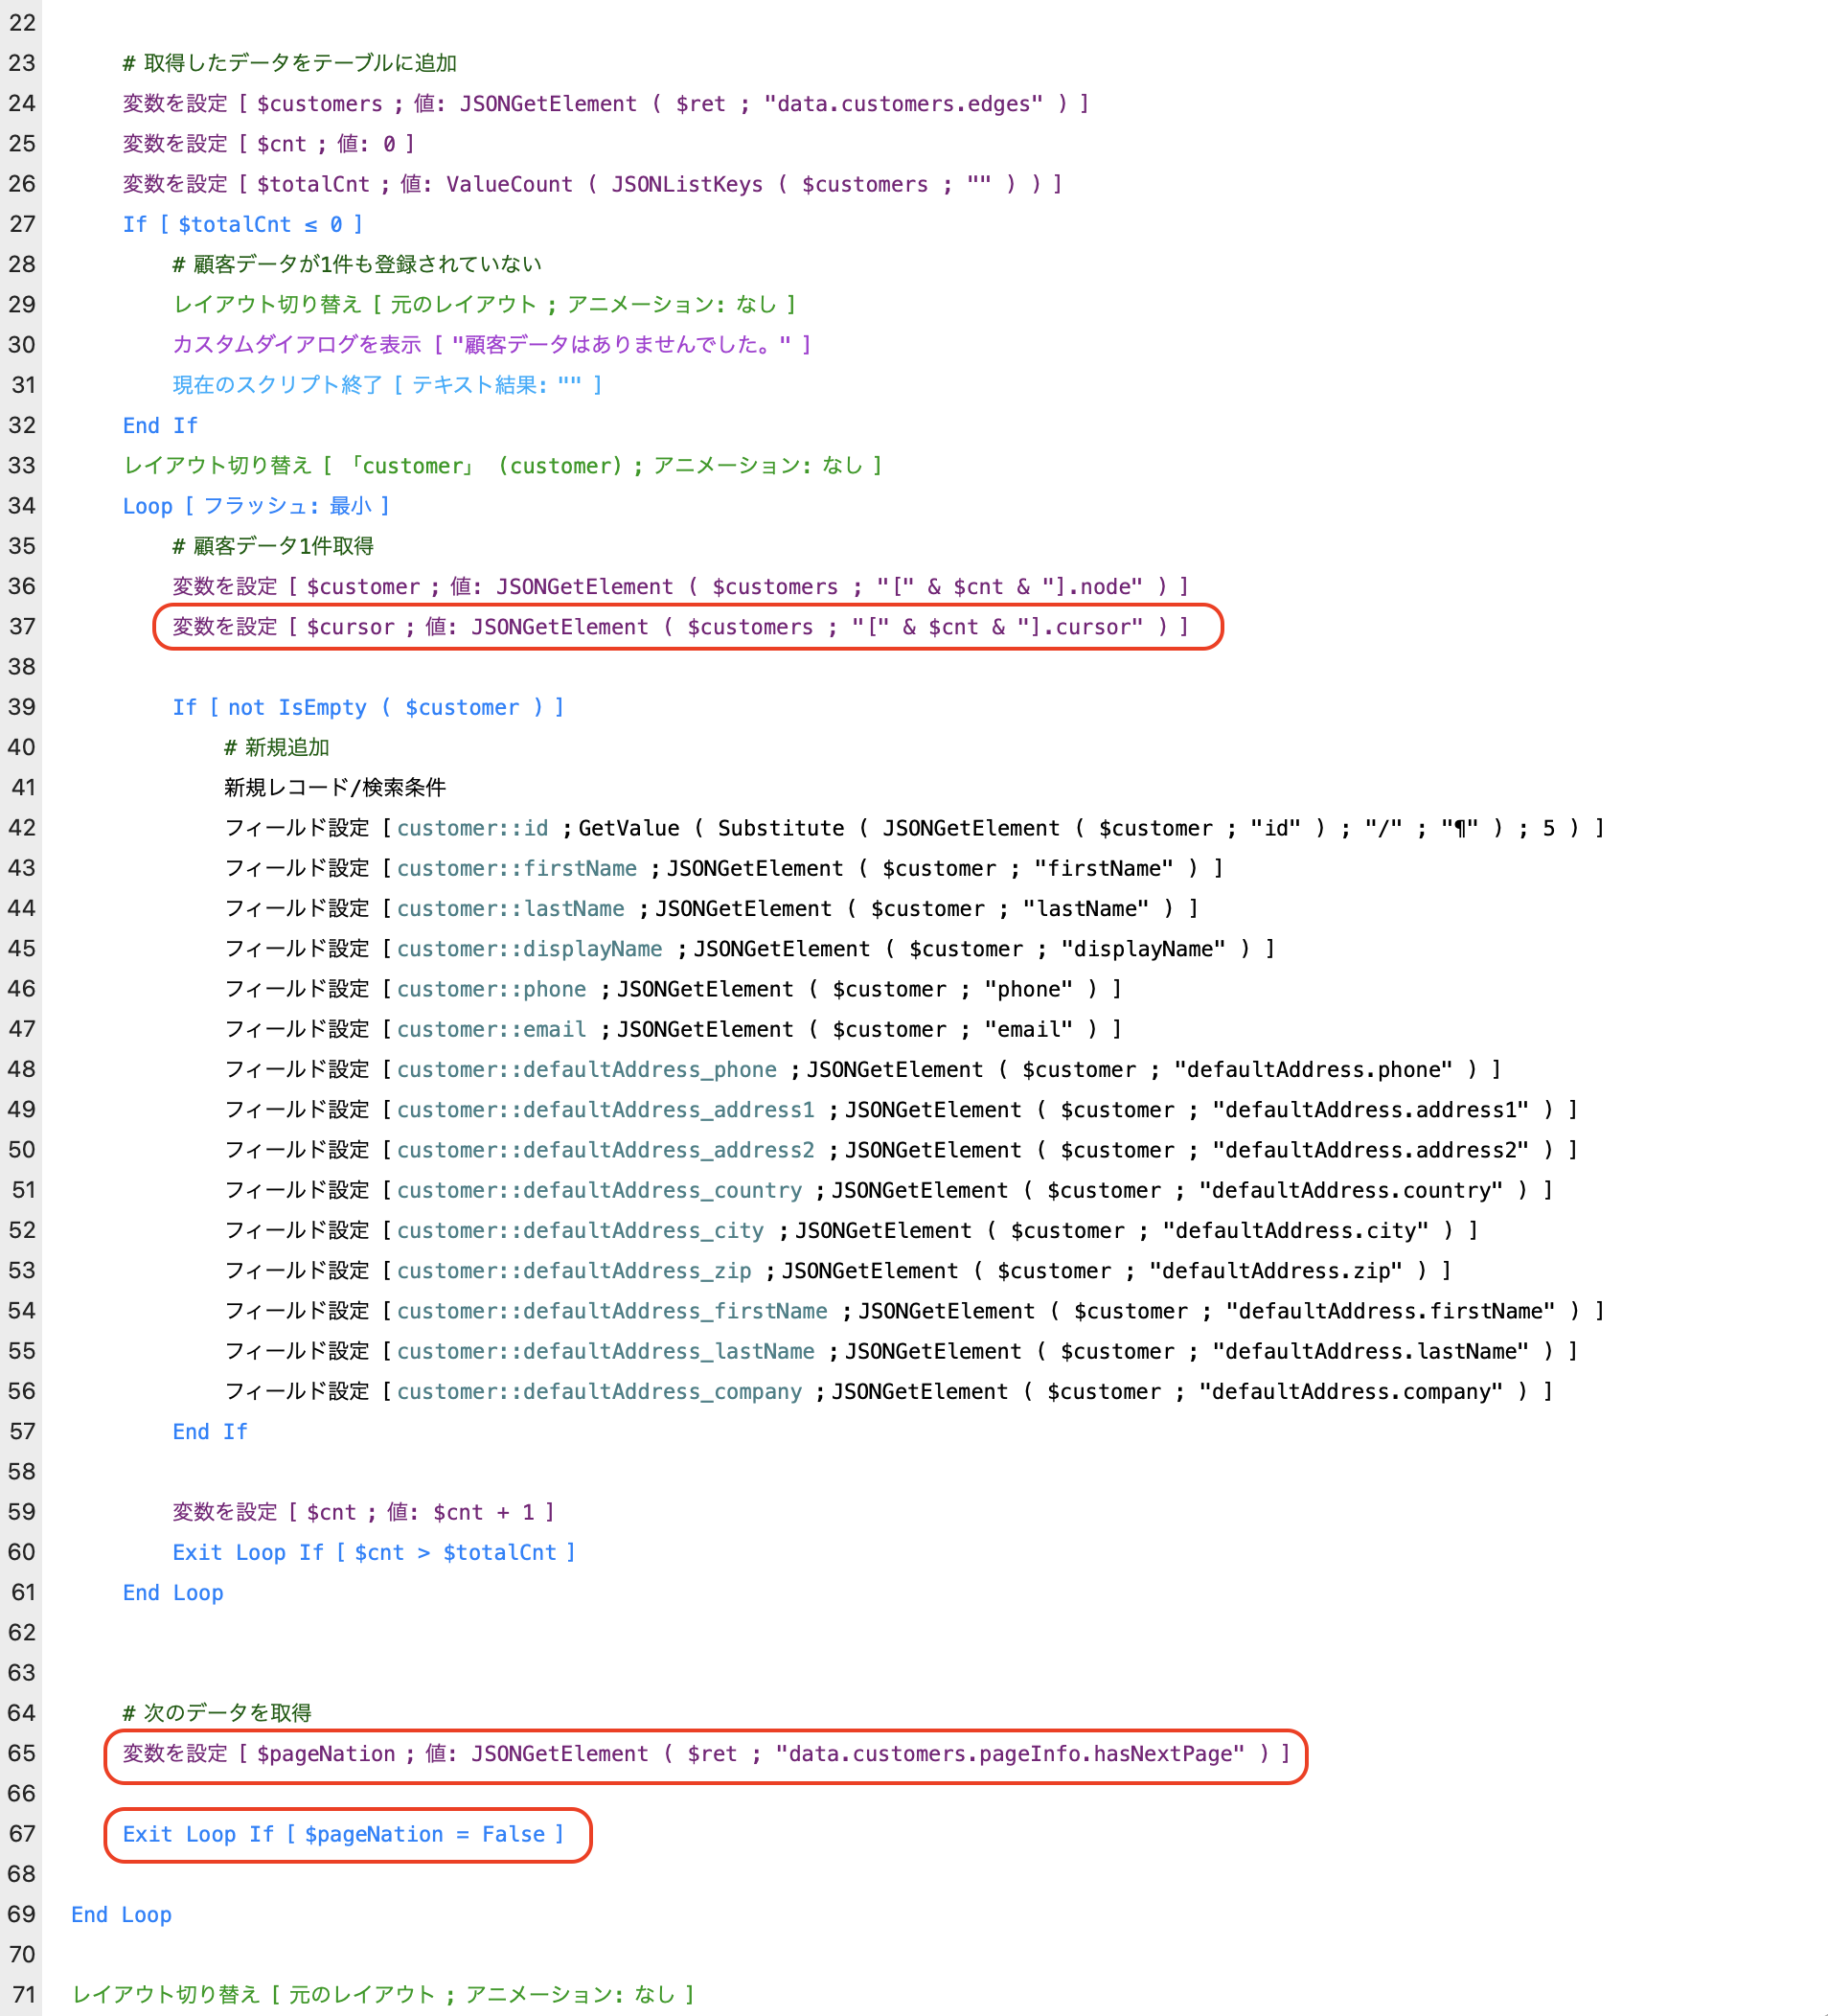Viewport: 1828px width, 2016px height.
Task: Click If not IsEmpty ( $customer ) step
Action: coord(369,707)
